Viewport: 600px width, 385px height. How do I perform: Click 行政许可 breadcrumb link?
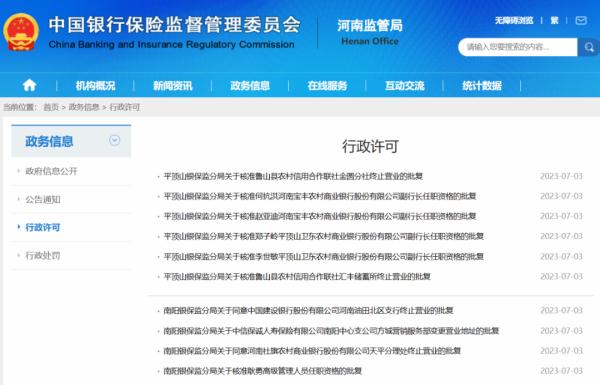click(x=125, y=107)
